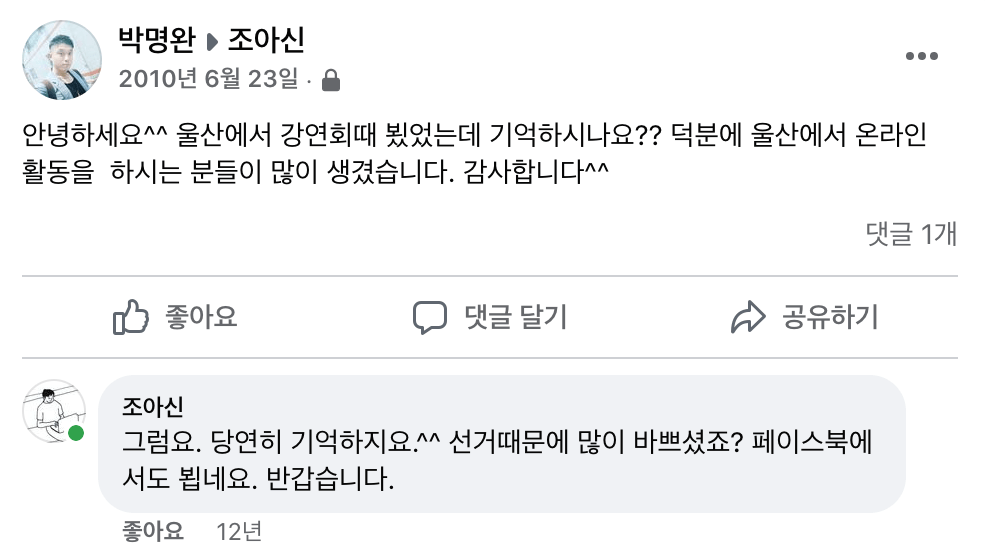
Task: Click the triangle arrow between the two names
Action: pyautogui.click(x=211, y=42)
